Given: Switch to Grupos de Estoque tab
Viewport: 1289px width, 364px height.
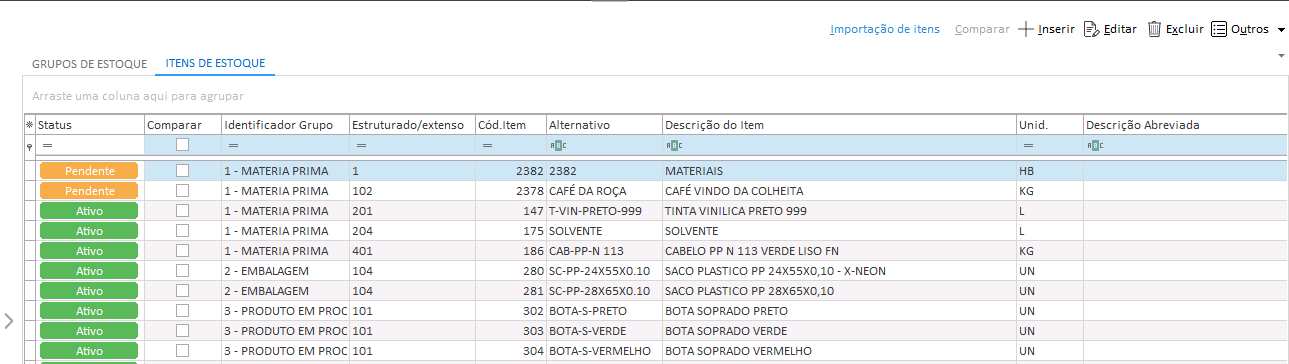Looking at the screenshot, I should point(90,63).
